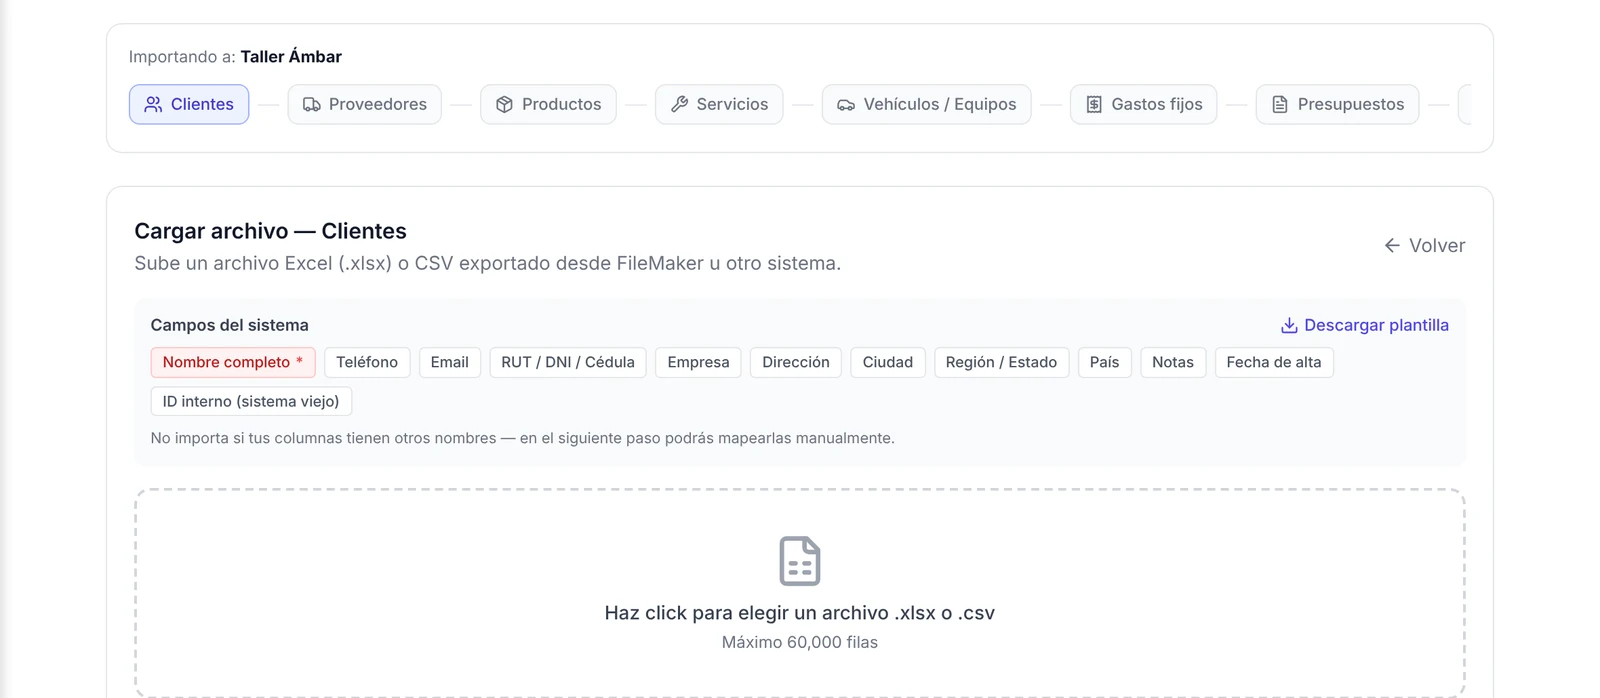Viewport: 1600px width, 698px height.
Task: Select the Servicios step tab
Action: (x=719, y=104)
